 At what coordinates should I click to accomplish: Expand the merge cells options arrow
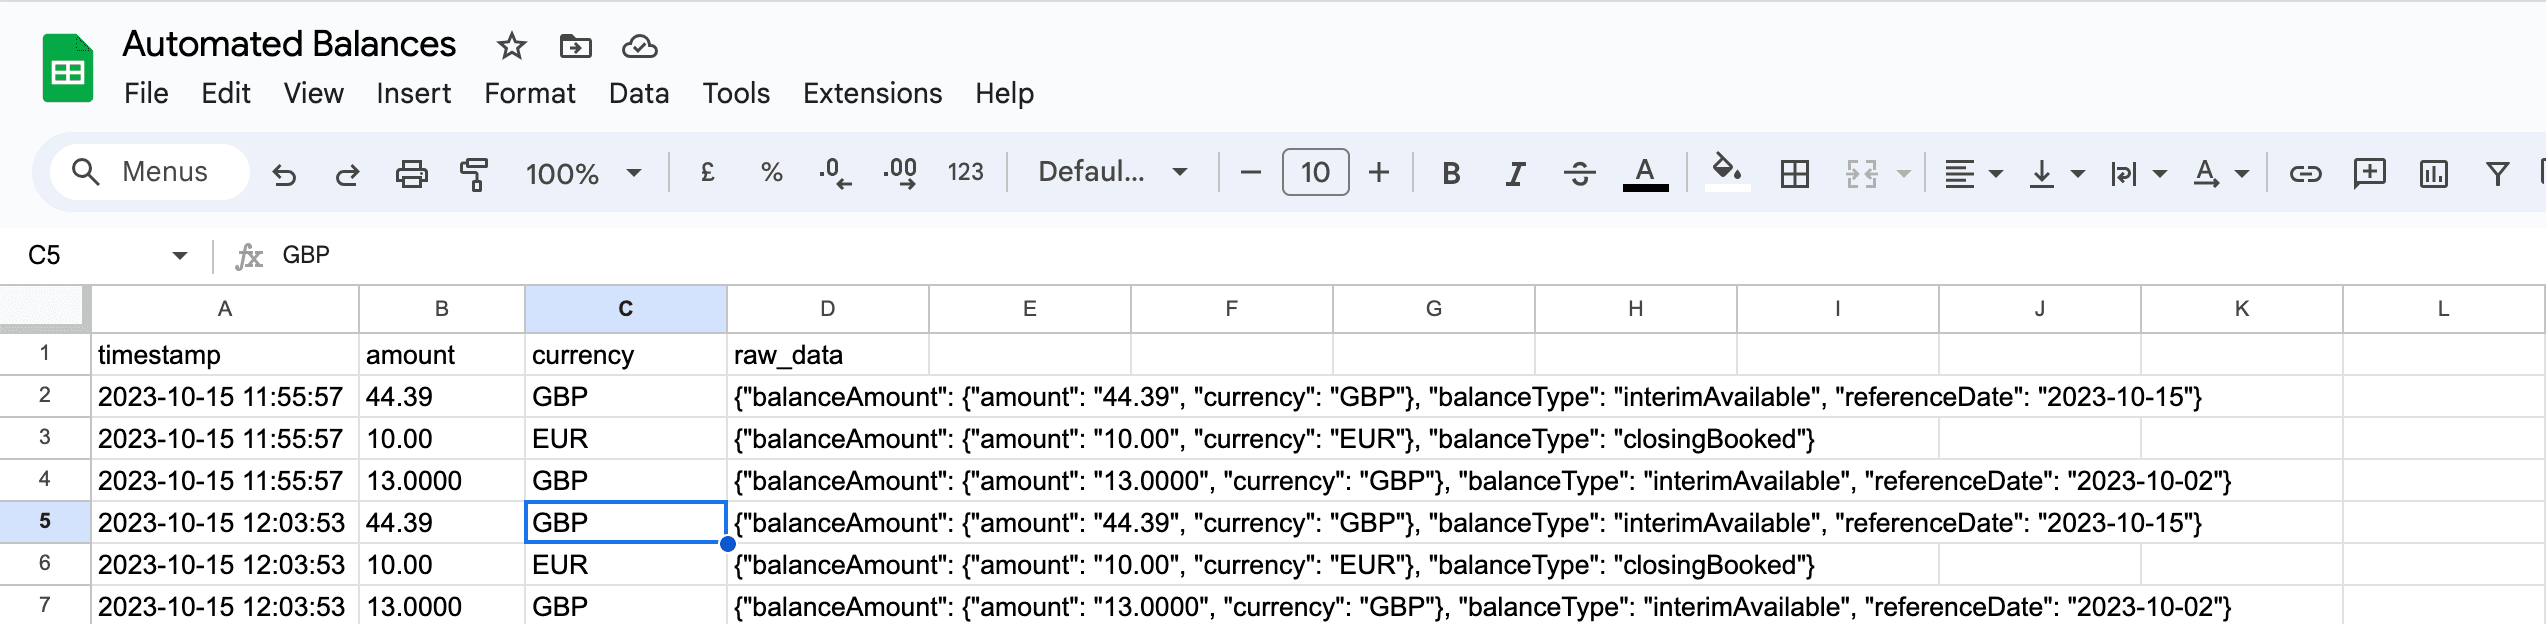(1903, 174)
